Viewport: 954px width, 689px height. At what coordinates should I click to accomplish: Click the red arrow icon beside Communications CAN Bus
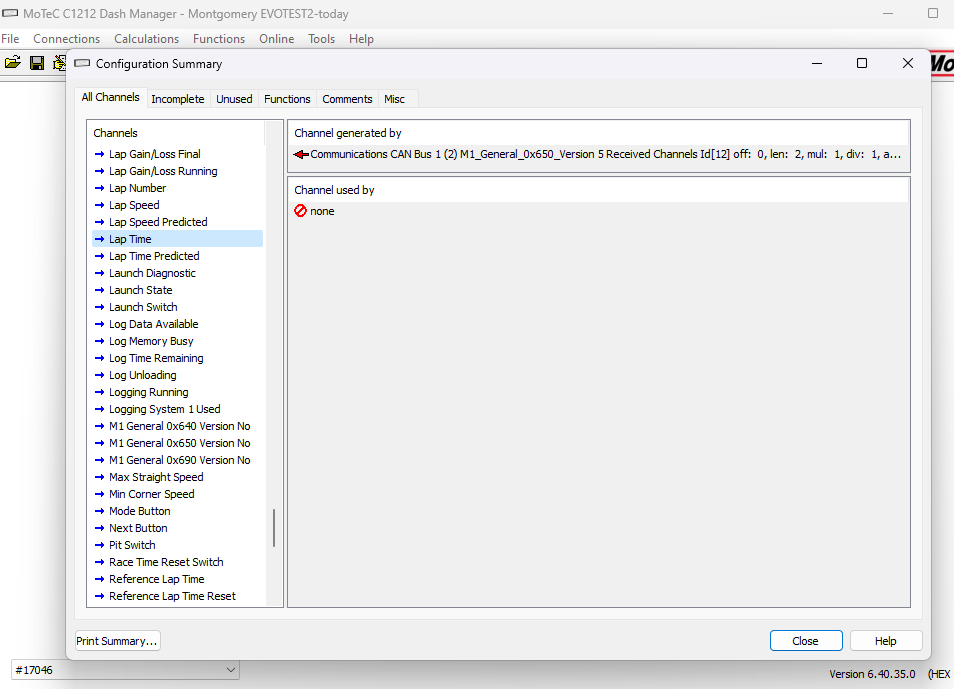(x=301, y=155)
